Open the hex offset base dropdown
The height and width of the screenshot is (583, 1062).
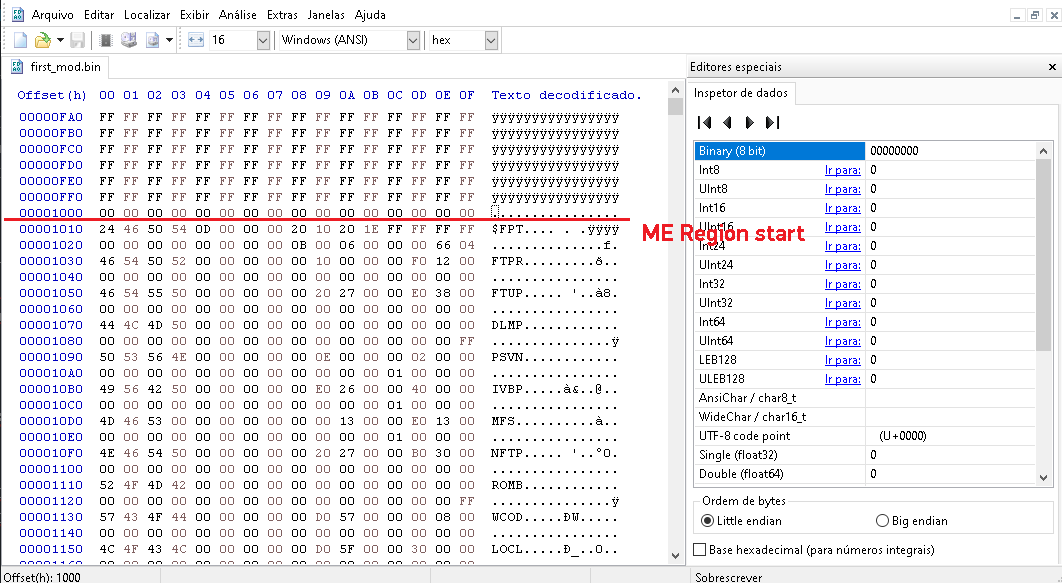pos(490,40)
